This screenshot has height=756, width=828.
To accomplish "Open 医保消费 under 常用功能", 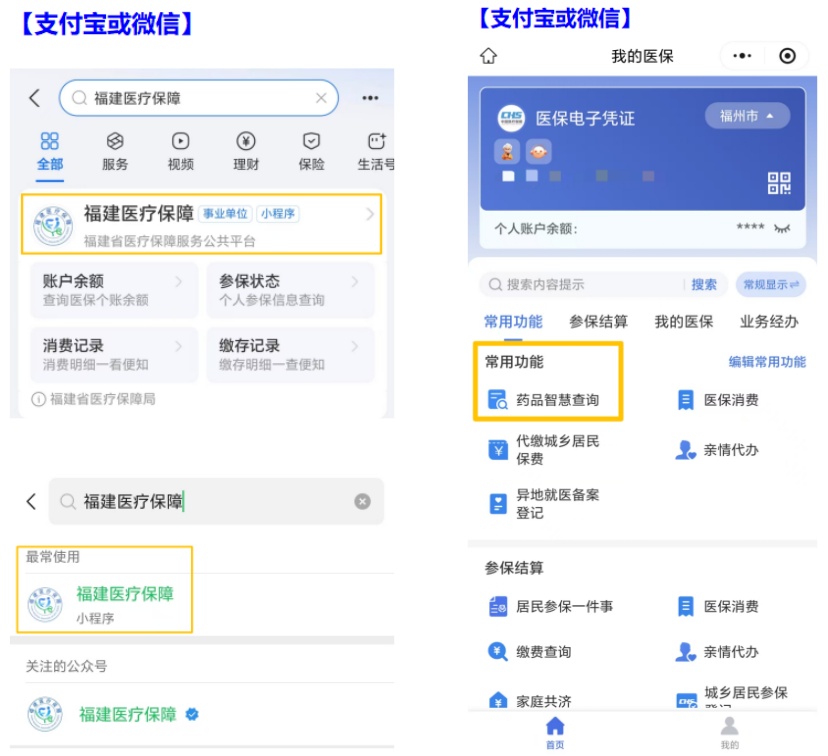I will pyautogui.click(x=718, y=400).
